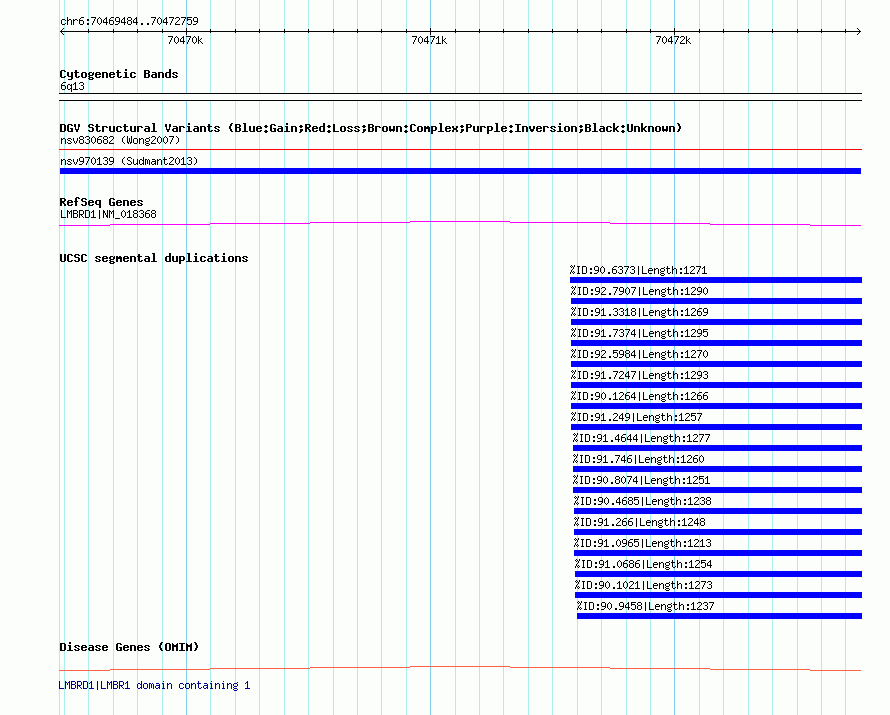Open the DGV Structural Variants track title
890x715 pixels.
tap(371, 128)
